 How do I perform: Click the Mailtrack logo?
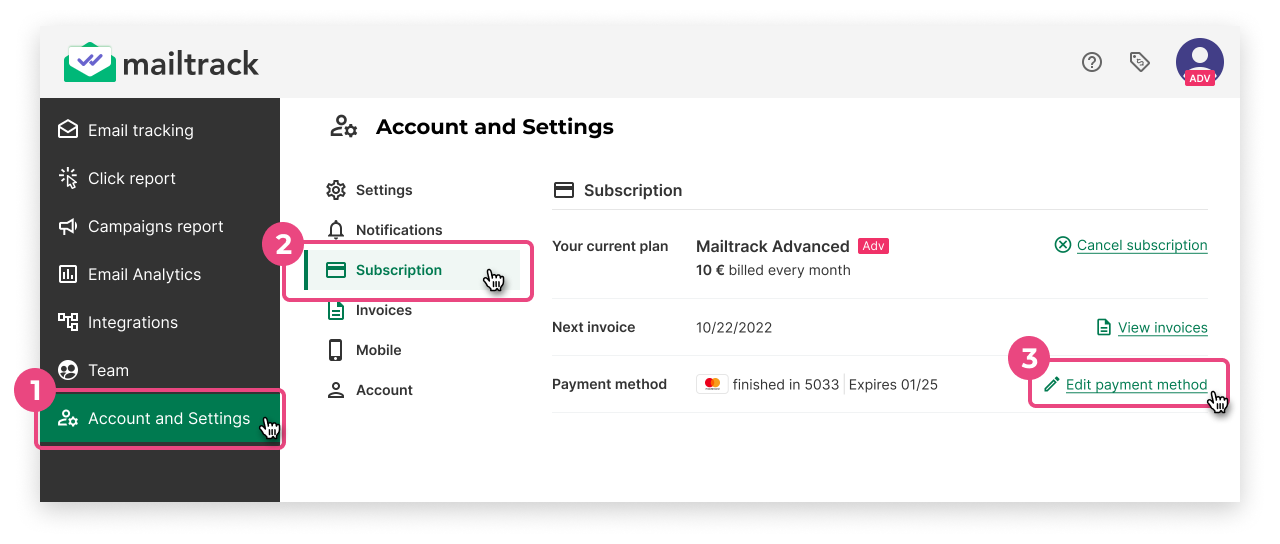coord(162,64)
